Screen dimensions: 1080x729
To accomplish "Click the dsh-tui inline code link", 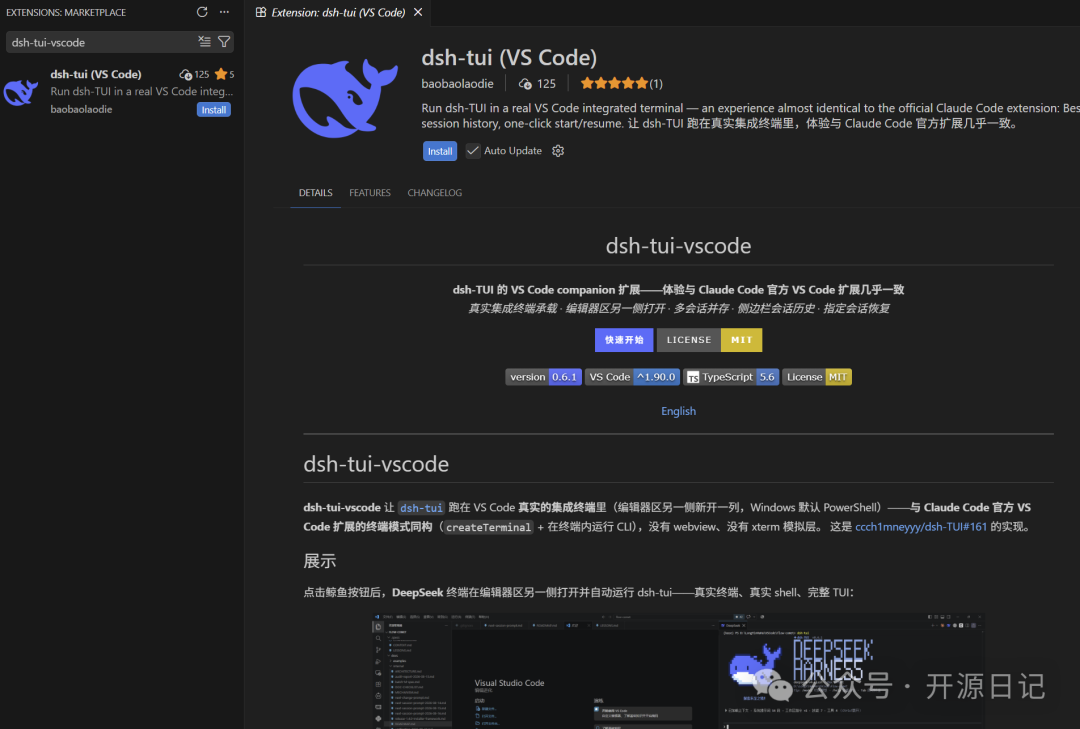I will [x=421, y=508].
